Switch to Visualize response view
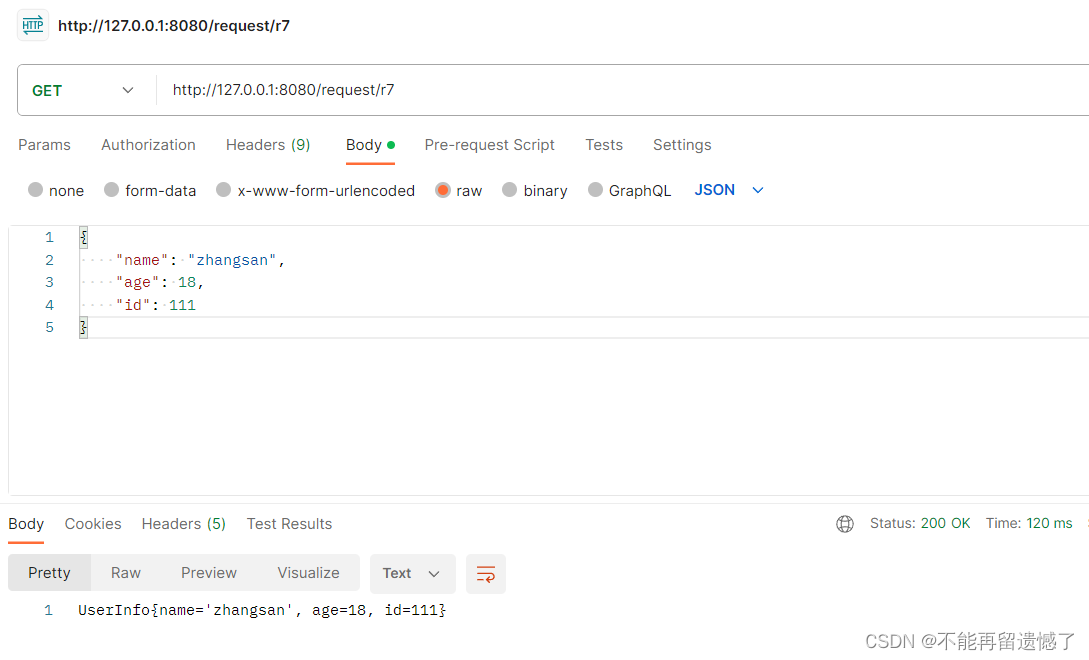Viewport: 1089px width, 660px height. click(x=308, y=573)
